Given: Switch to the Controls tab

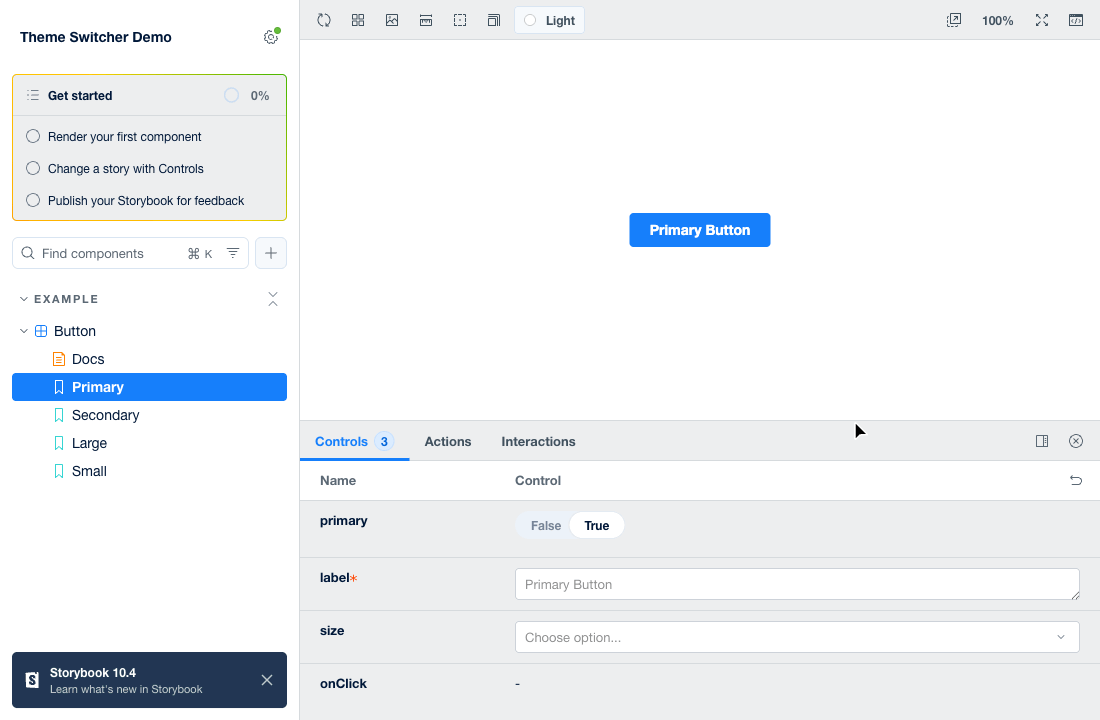Looking at the screenshot, I should click(x=354, y=441).
